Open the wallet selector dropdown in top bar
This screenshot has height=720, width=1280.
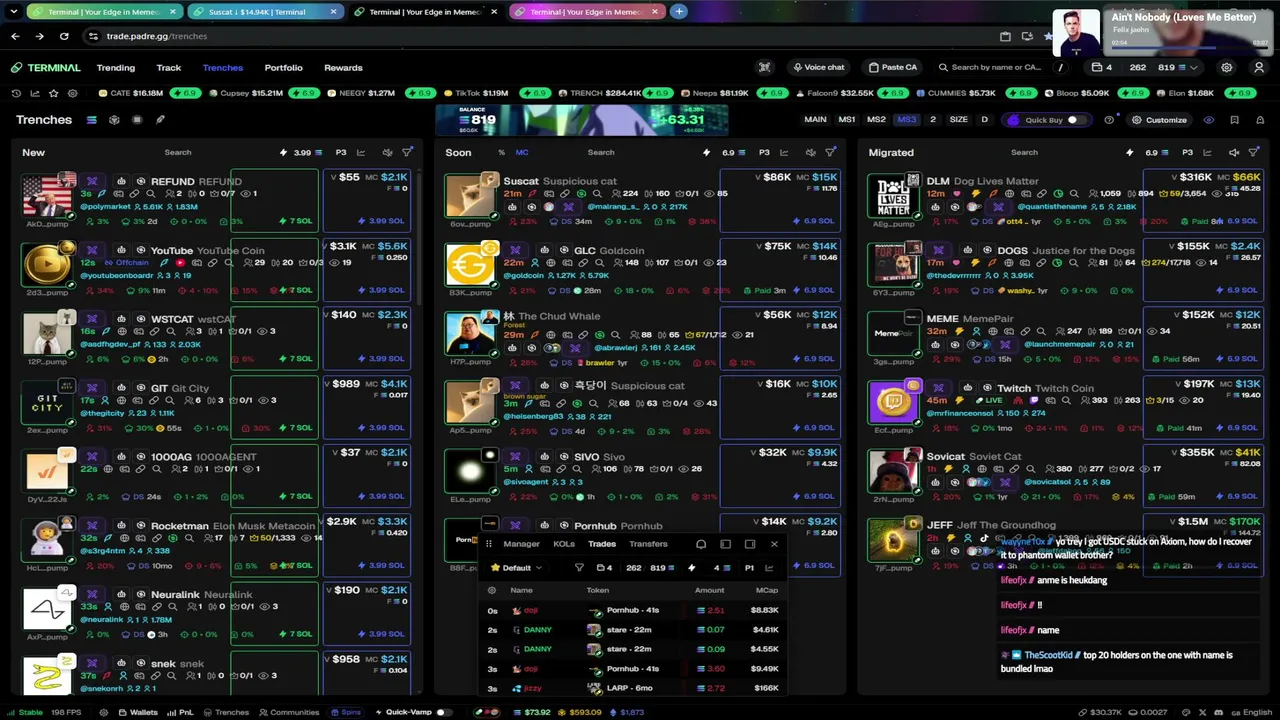(1145, 68)
